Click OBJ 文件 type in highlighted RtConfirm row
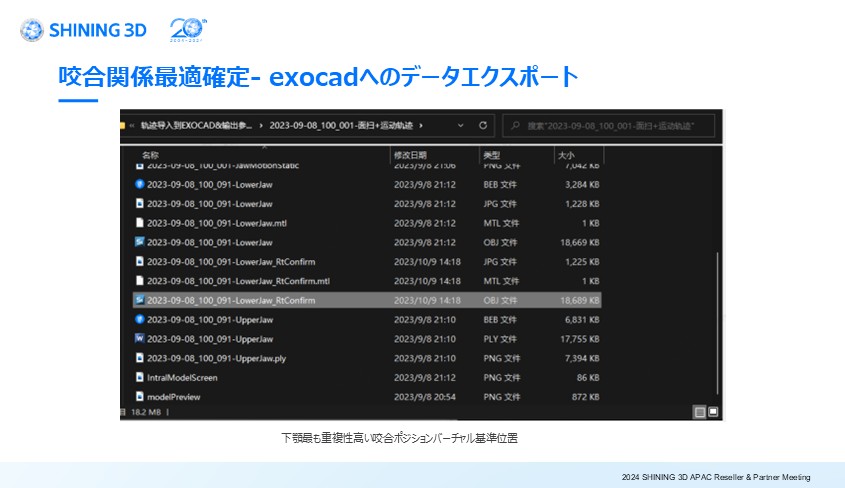 [x=500, y=300]
